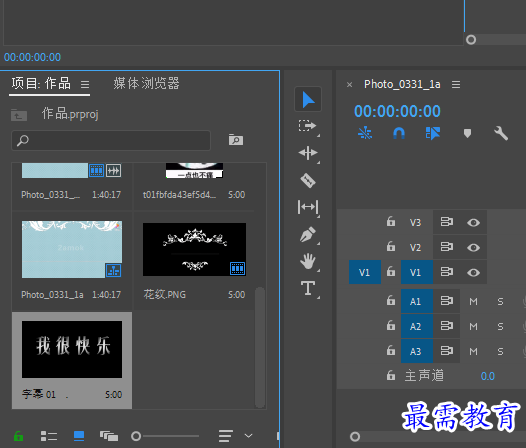Switch to the 项目: 作品 tab
The image size is (526, 448).
click(x=41, y=83)
